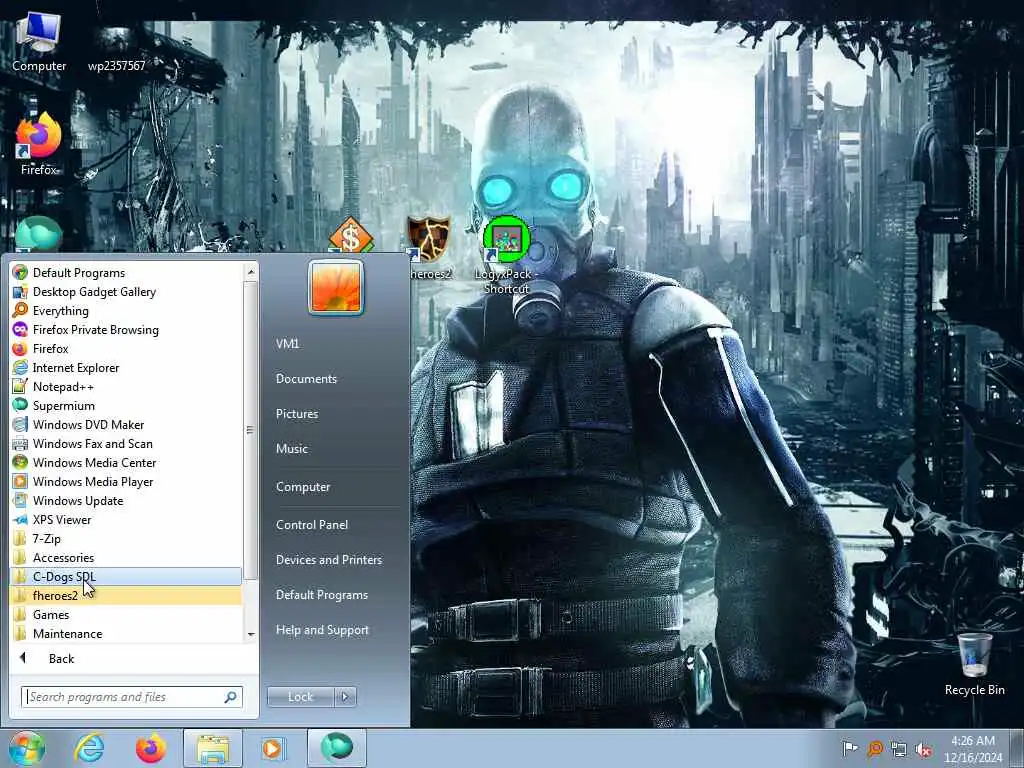The width and height of the screenshot is (1024, 768).
Task: Expand the Maintenance folder
Action: [x=126, y=633]
